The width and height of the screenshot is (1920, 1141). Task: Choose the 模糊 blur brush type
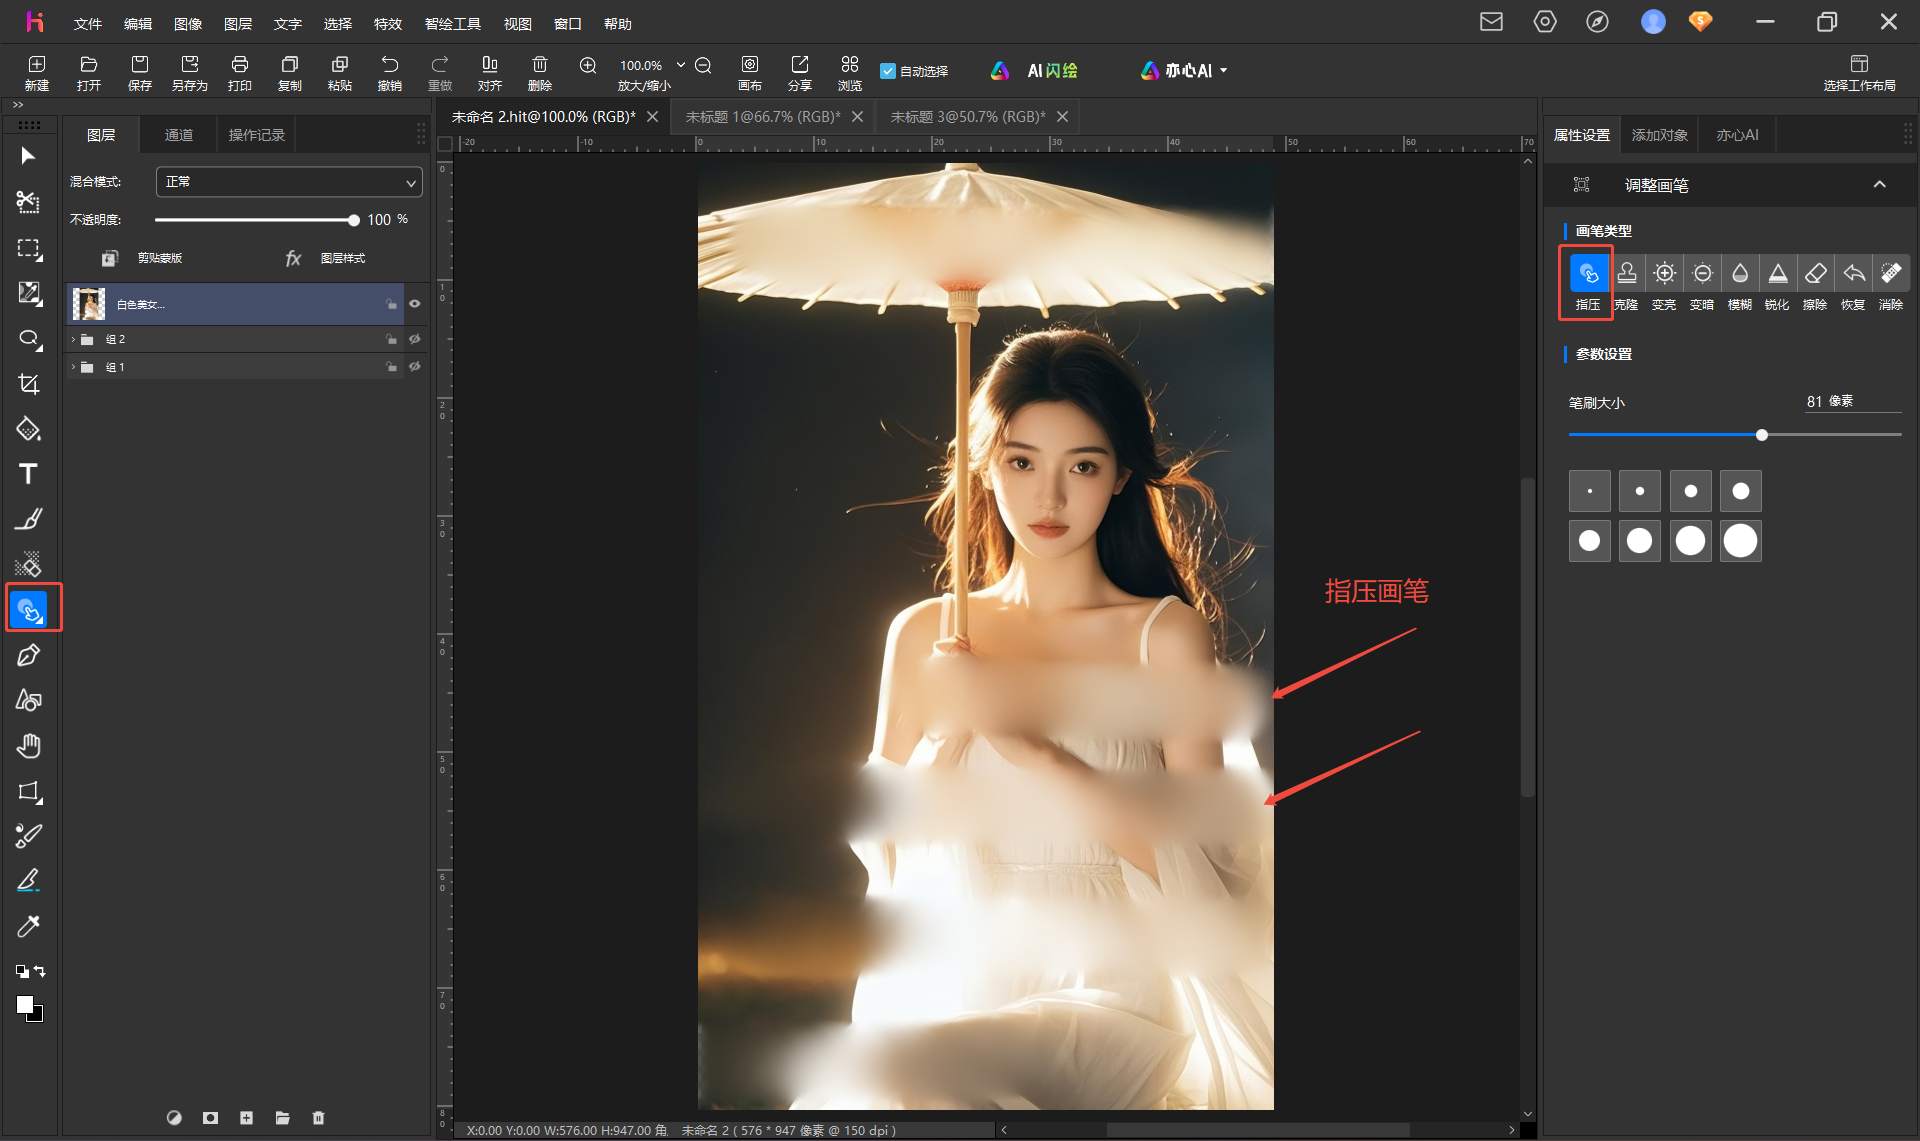[1740, 283]
